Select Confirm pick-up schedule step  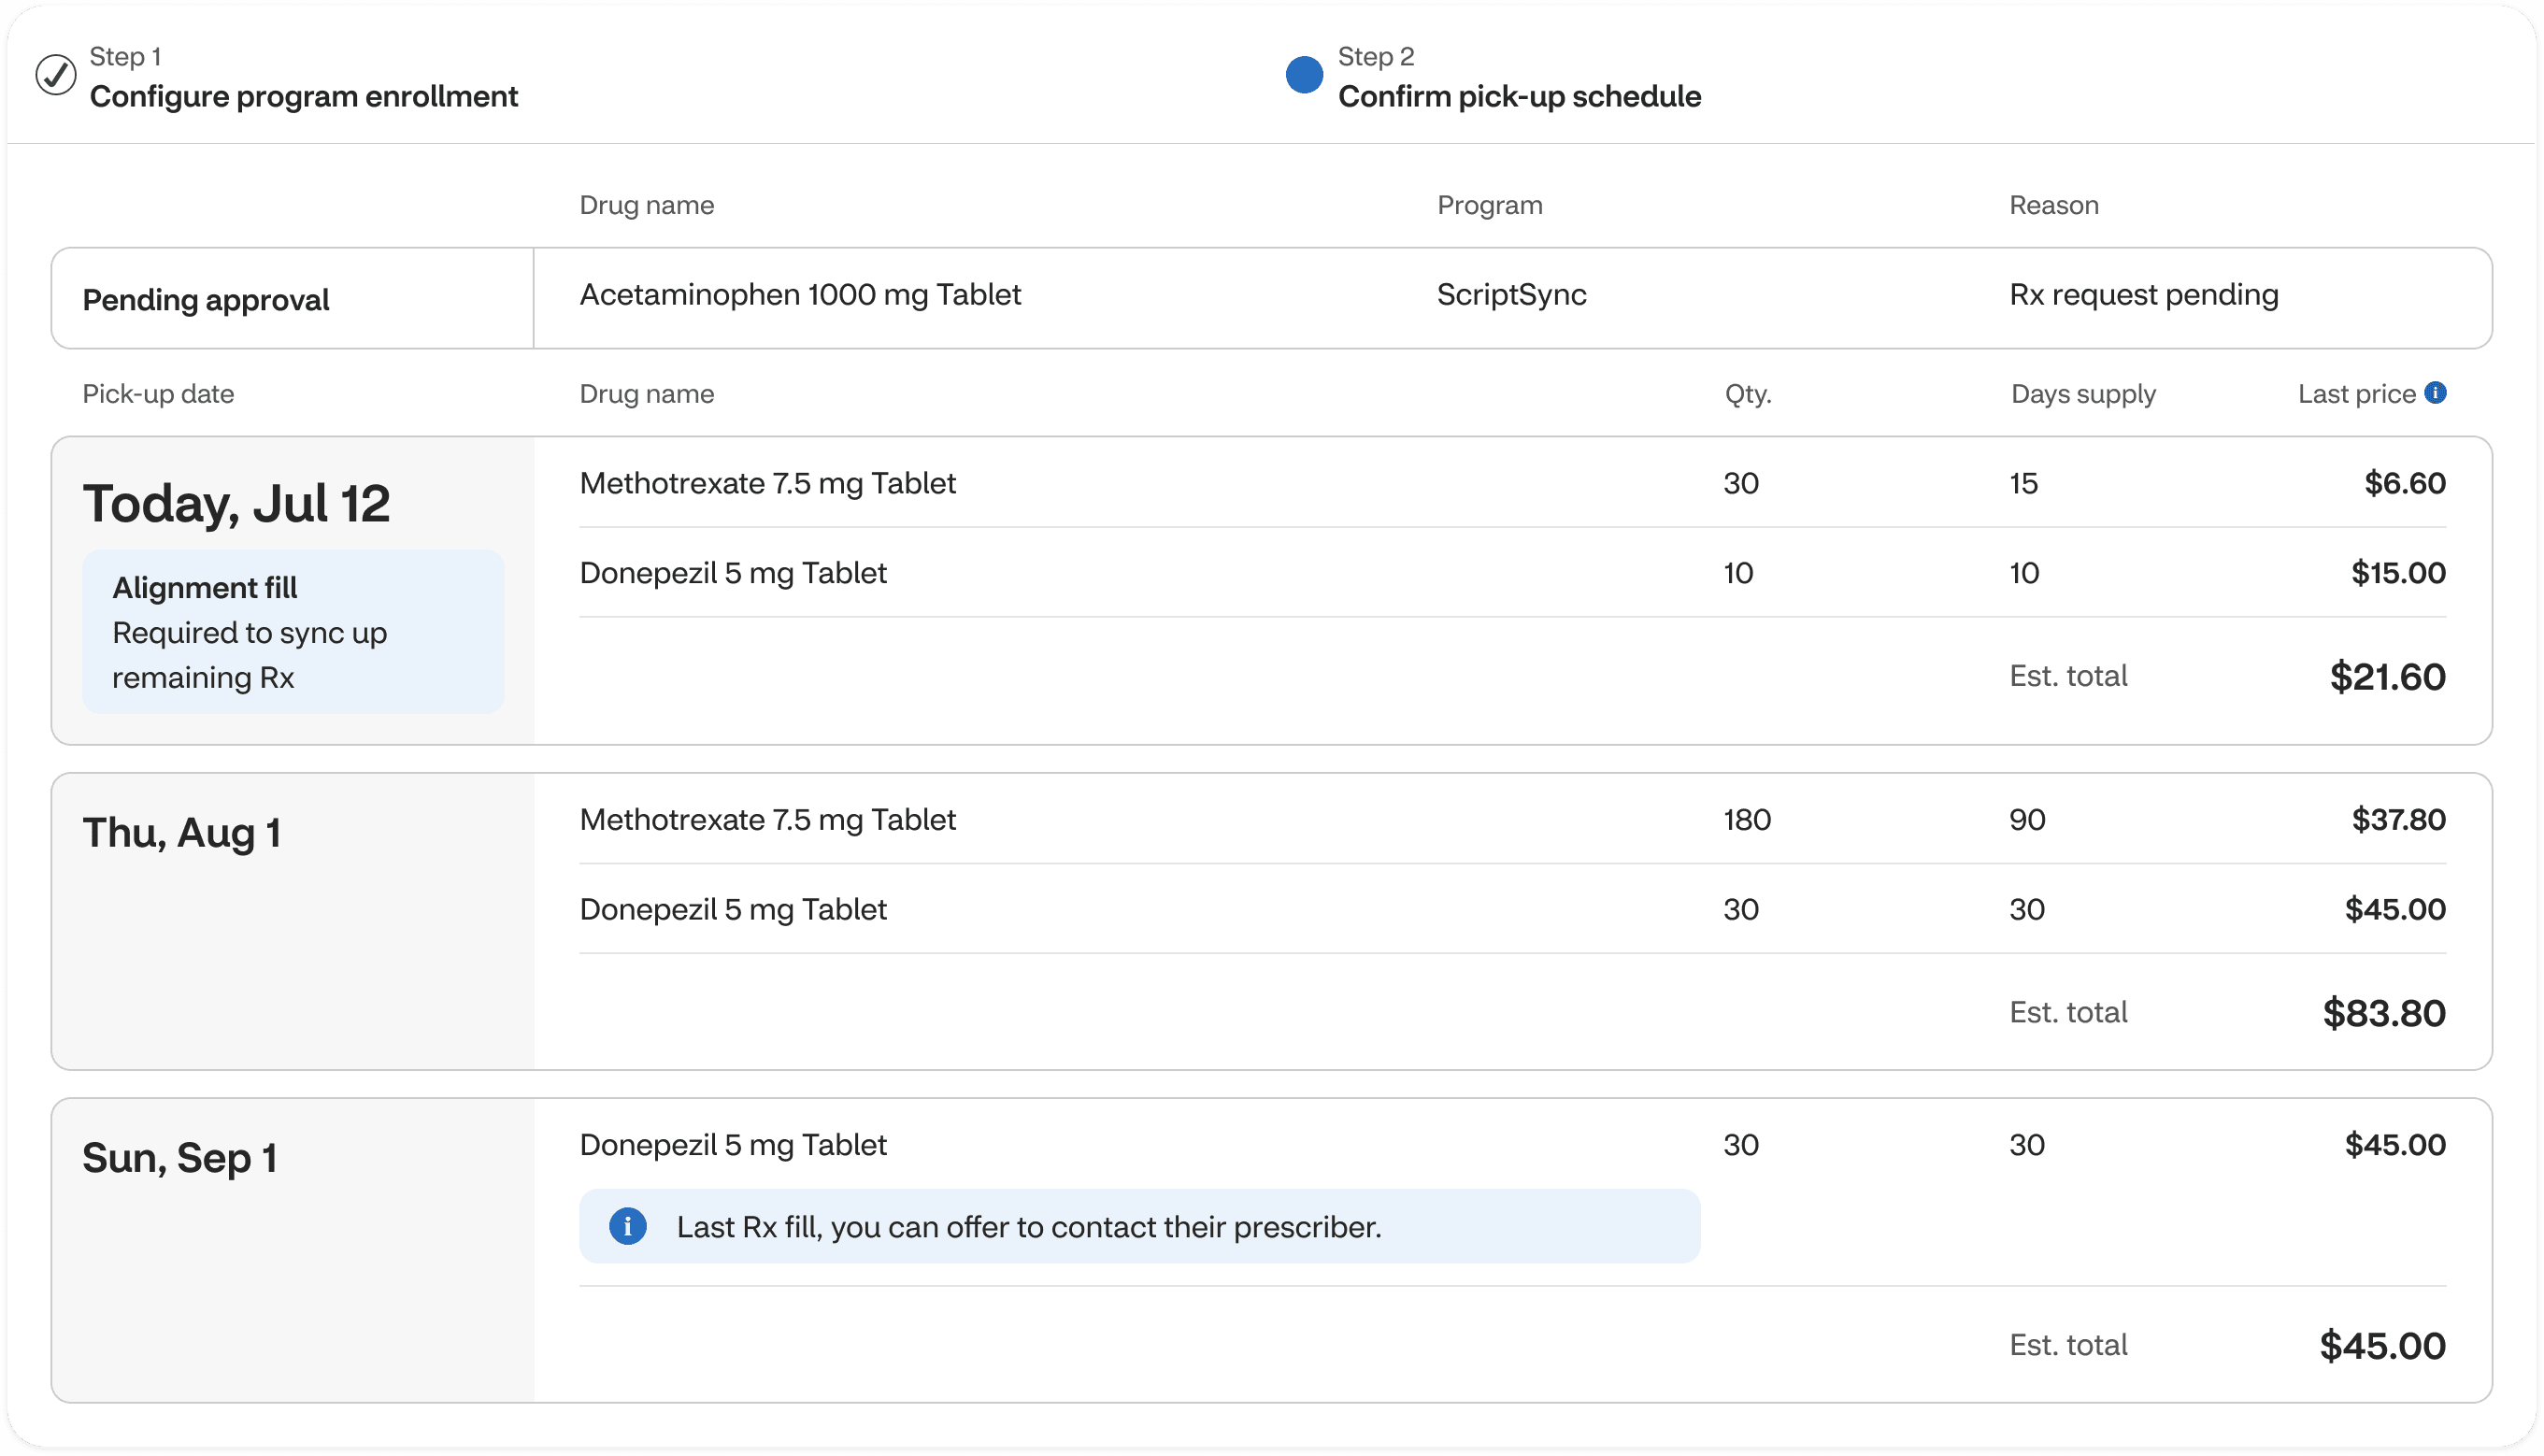(x=1518, y=96)
